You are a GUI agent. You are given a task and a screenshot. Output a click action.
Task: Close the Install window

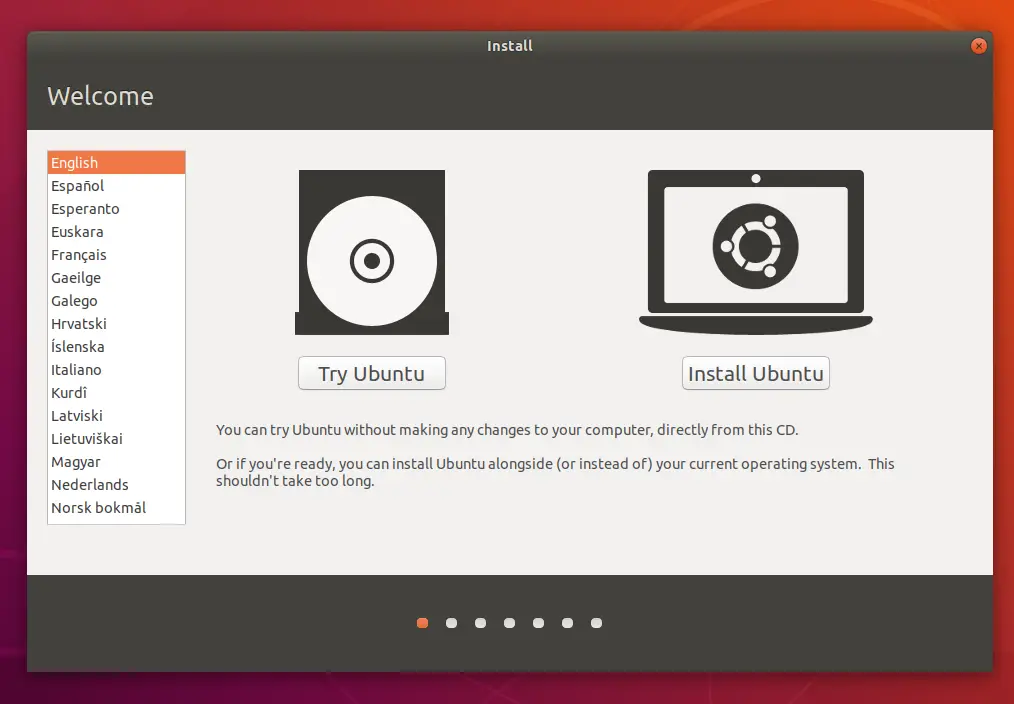tap(978, 45)
